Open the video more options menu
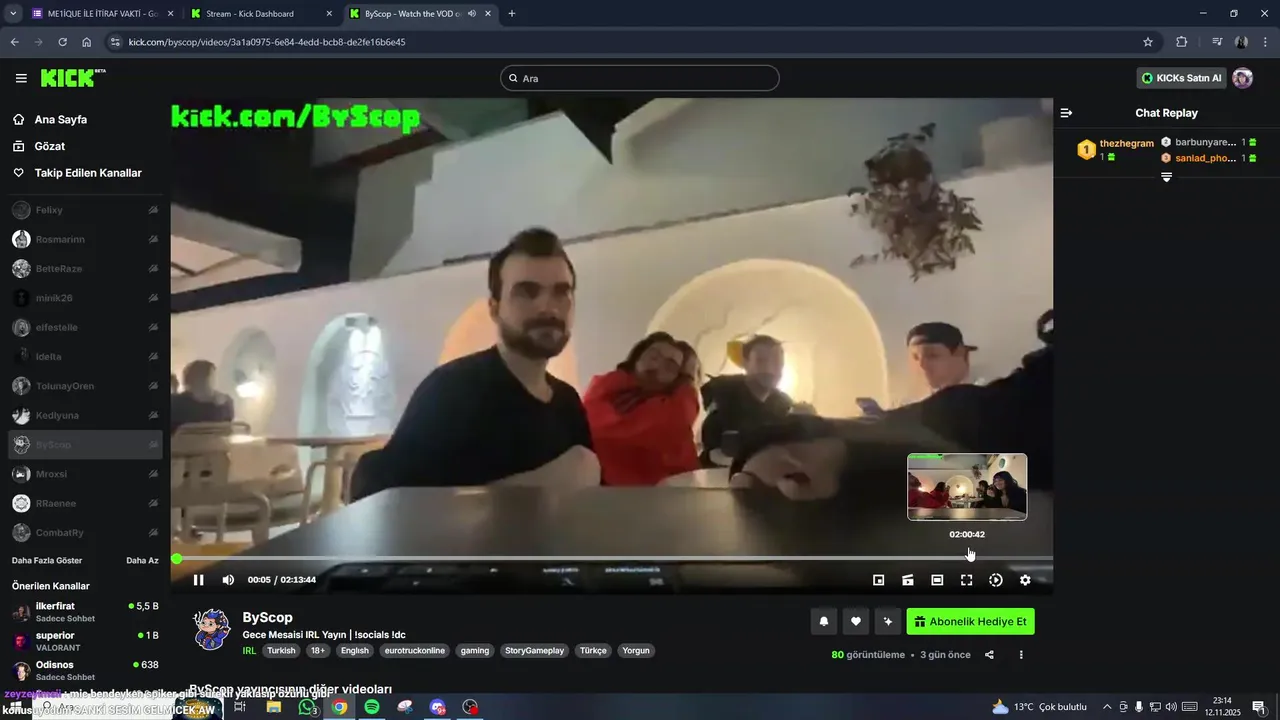Image resolution: width=1280 pixels, height=720 pixels. (x=1021, y=655)
